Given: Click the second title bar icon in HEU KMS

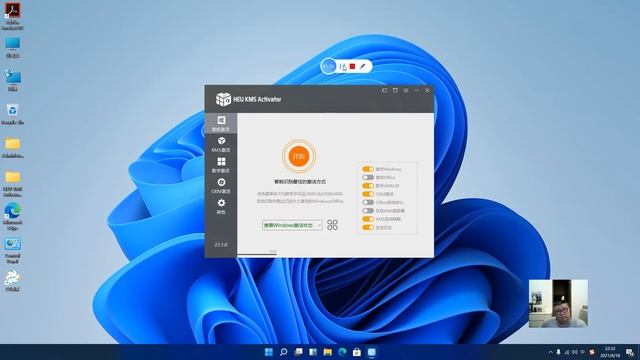Looking at the screenshot, I should pyautogui.click(x=395, y=90).
